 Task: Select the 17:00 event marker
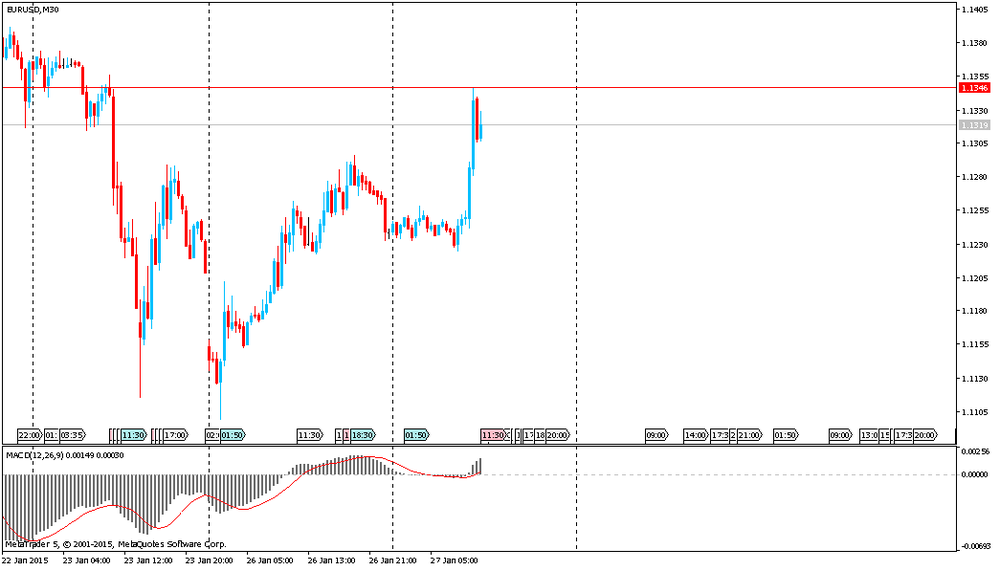tap(176, 435)
